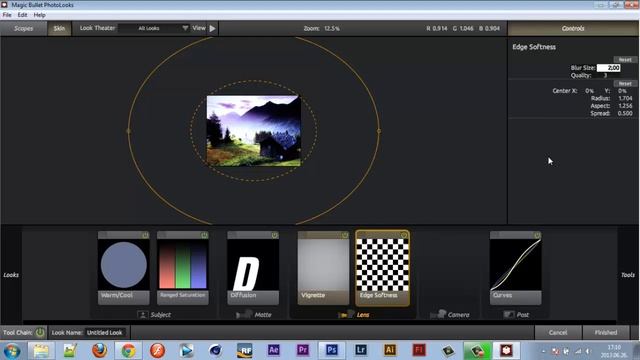Switch to Photoshop in the taskbar
This screenshot has width=640, height=360.
[332, 350]
